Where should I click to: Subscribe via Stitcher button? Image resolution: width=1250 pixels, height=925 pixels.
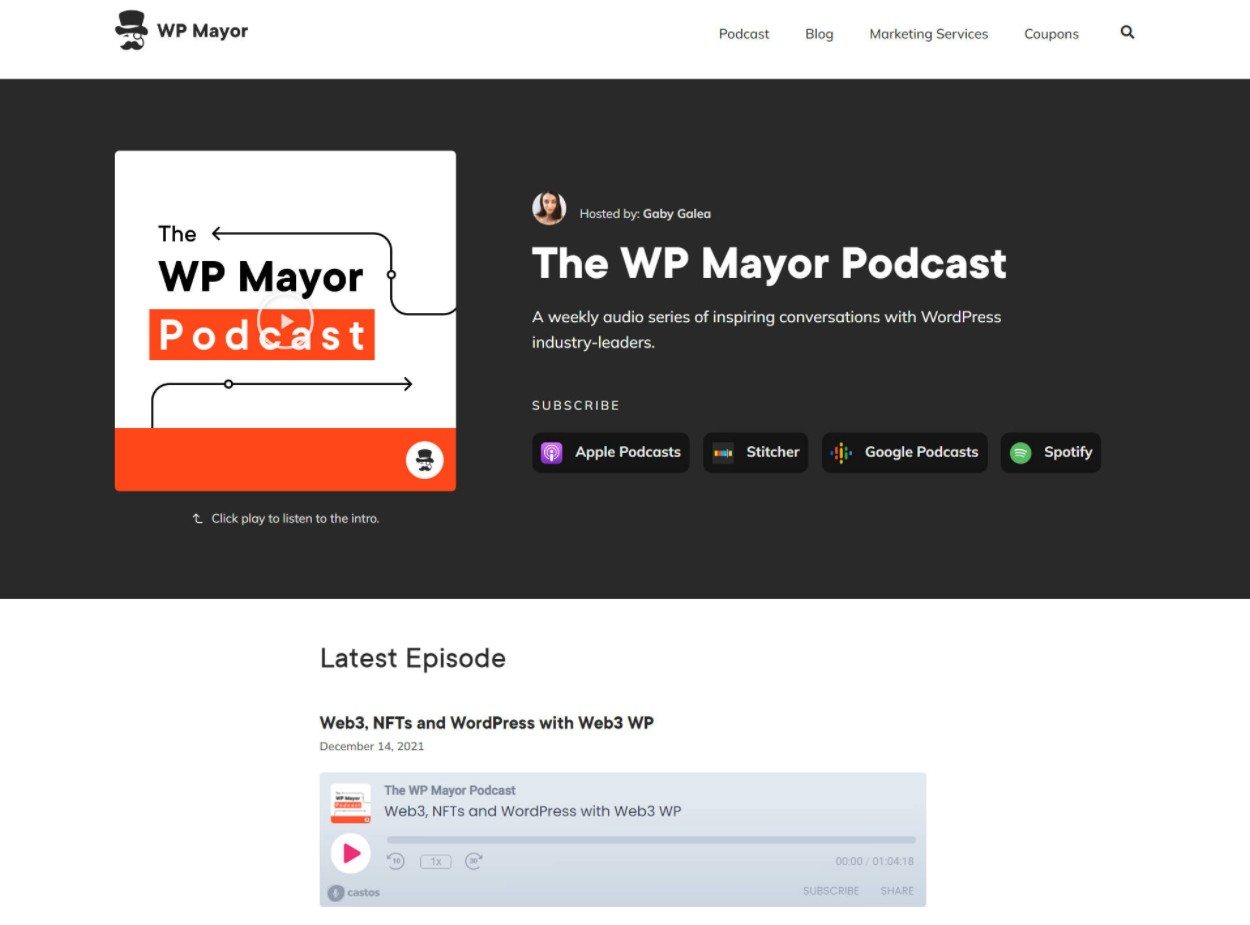click(x=755, y=452)
